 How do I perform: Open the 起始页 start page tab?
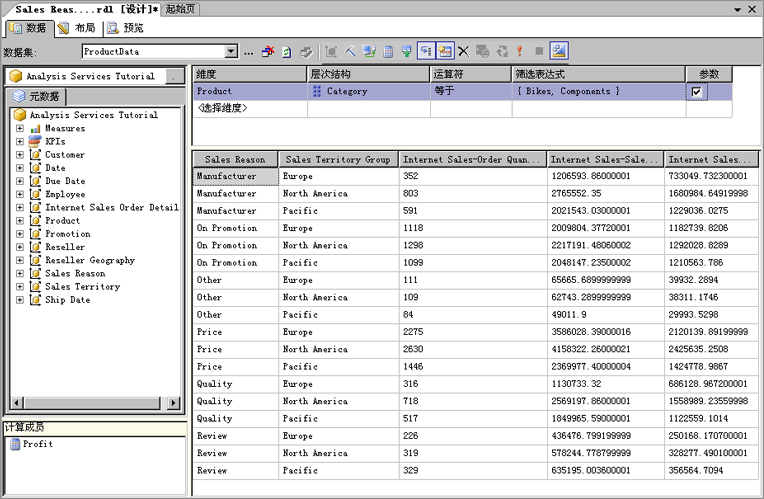tap(180, 9)
